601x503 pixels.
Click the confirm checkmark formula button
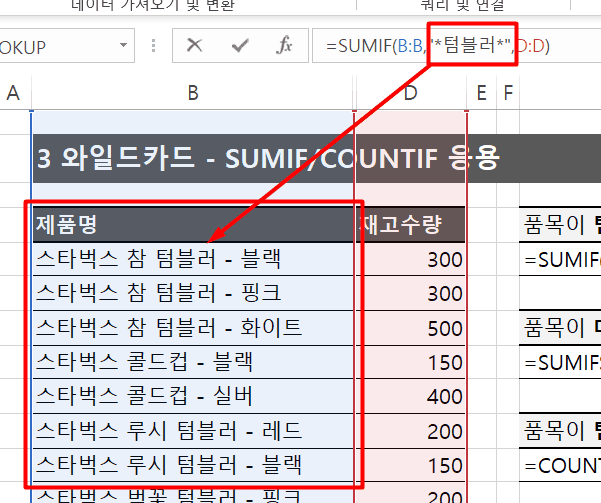[x=240, y=46]
